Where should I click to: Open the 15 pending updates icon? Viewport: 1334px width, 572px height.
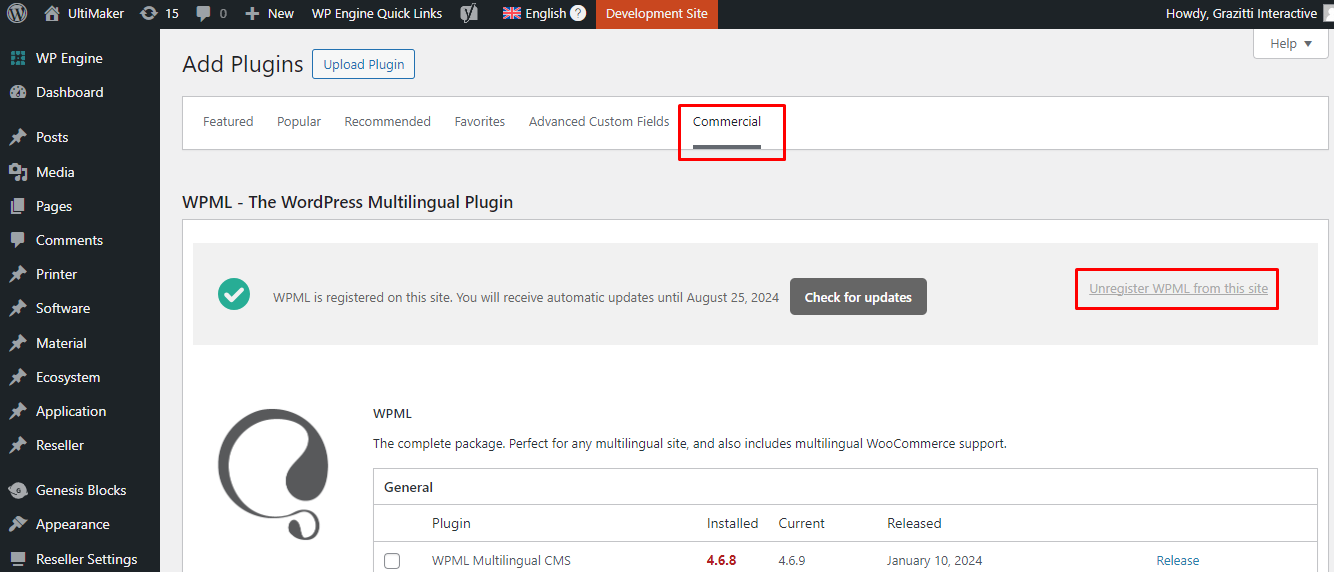pos(149,13)
